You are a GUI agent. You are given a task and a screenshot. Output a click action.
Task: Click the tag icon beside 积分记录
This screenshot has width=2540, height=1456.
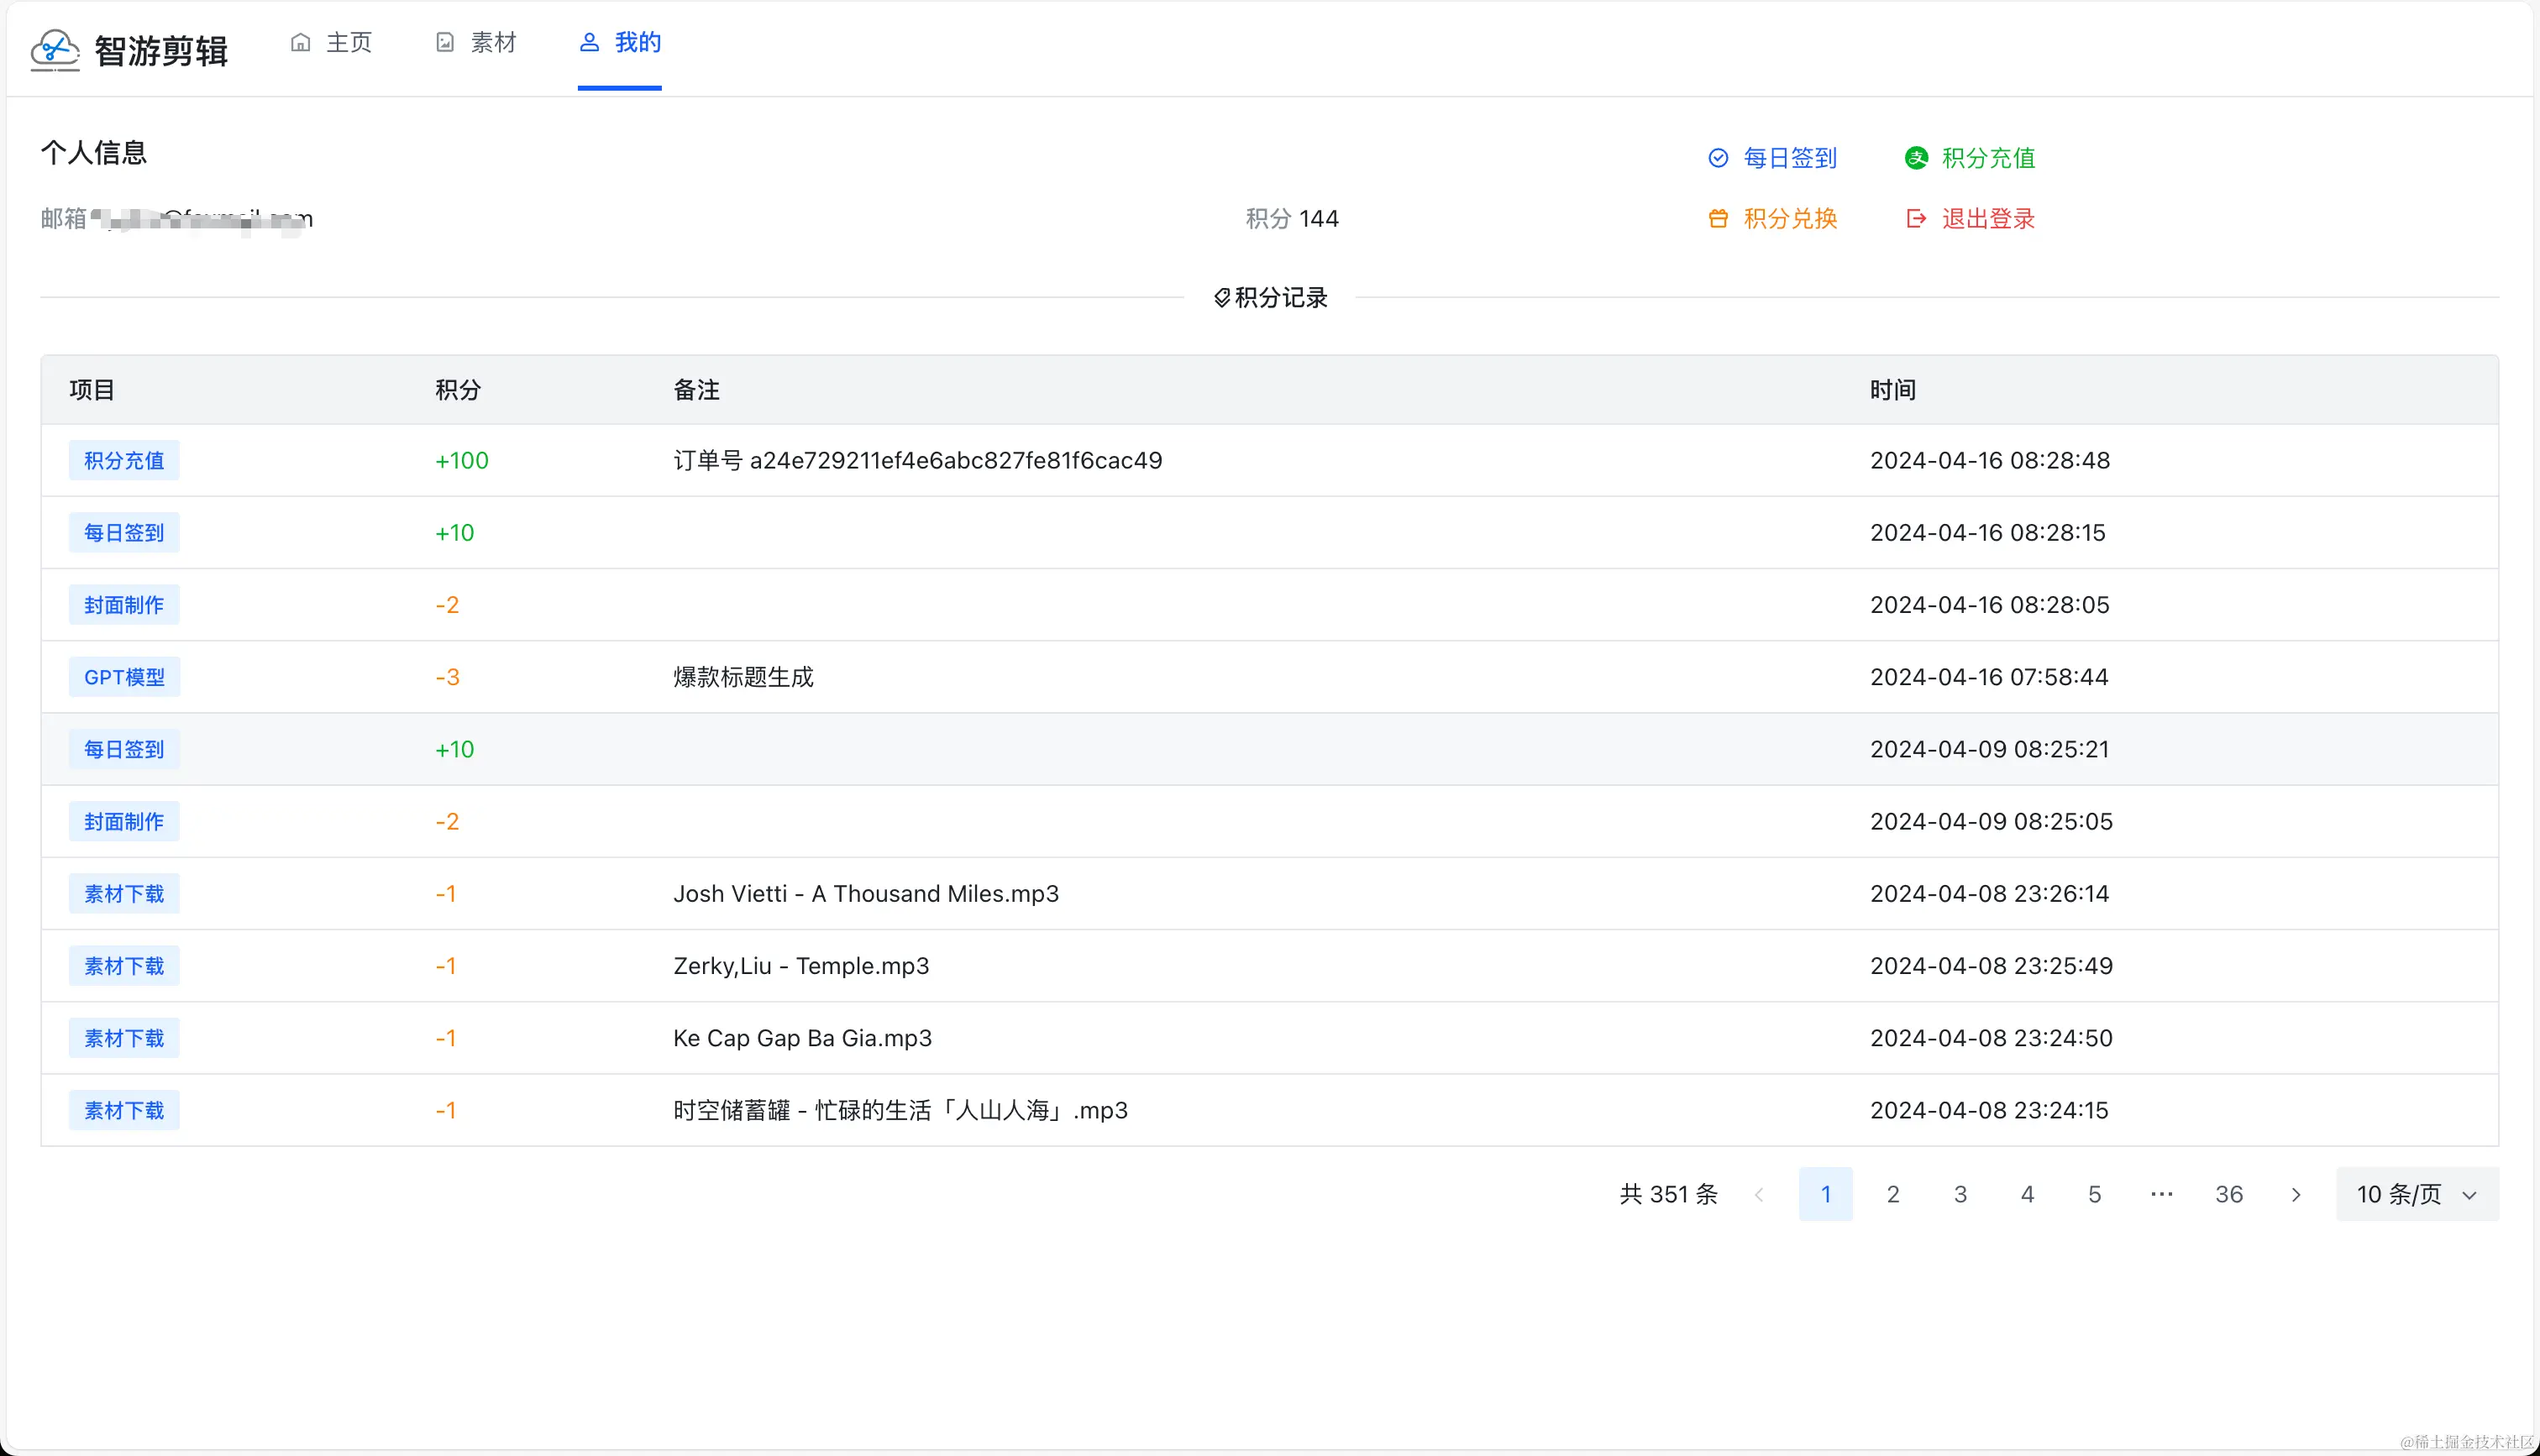click(x=1221, y=298)
